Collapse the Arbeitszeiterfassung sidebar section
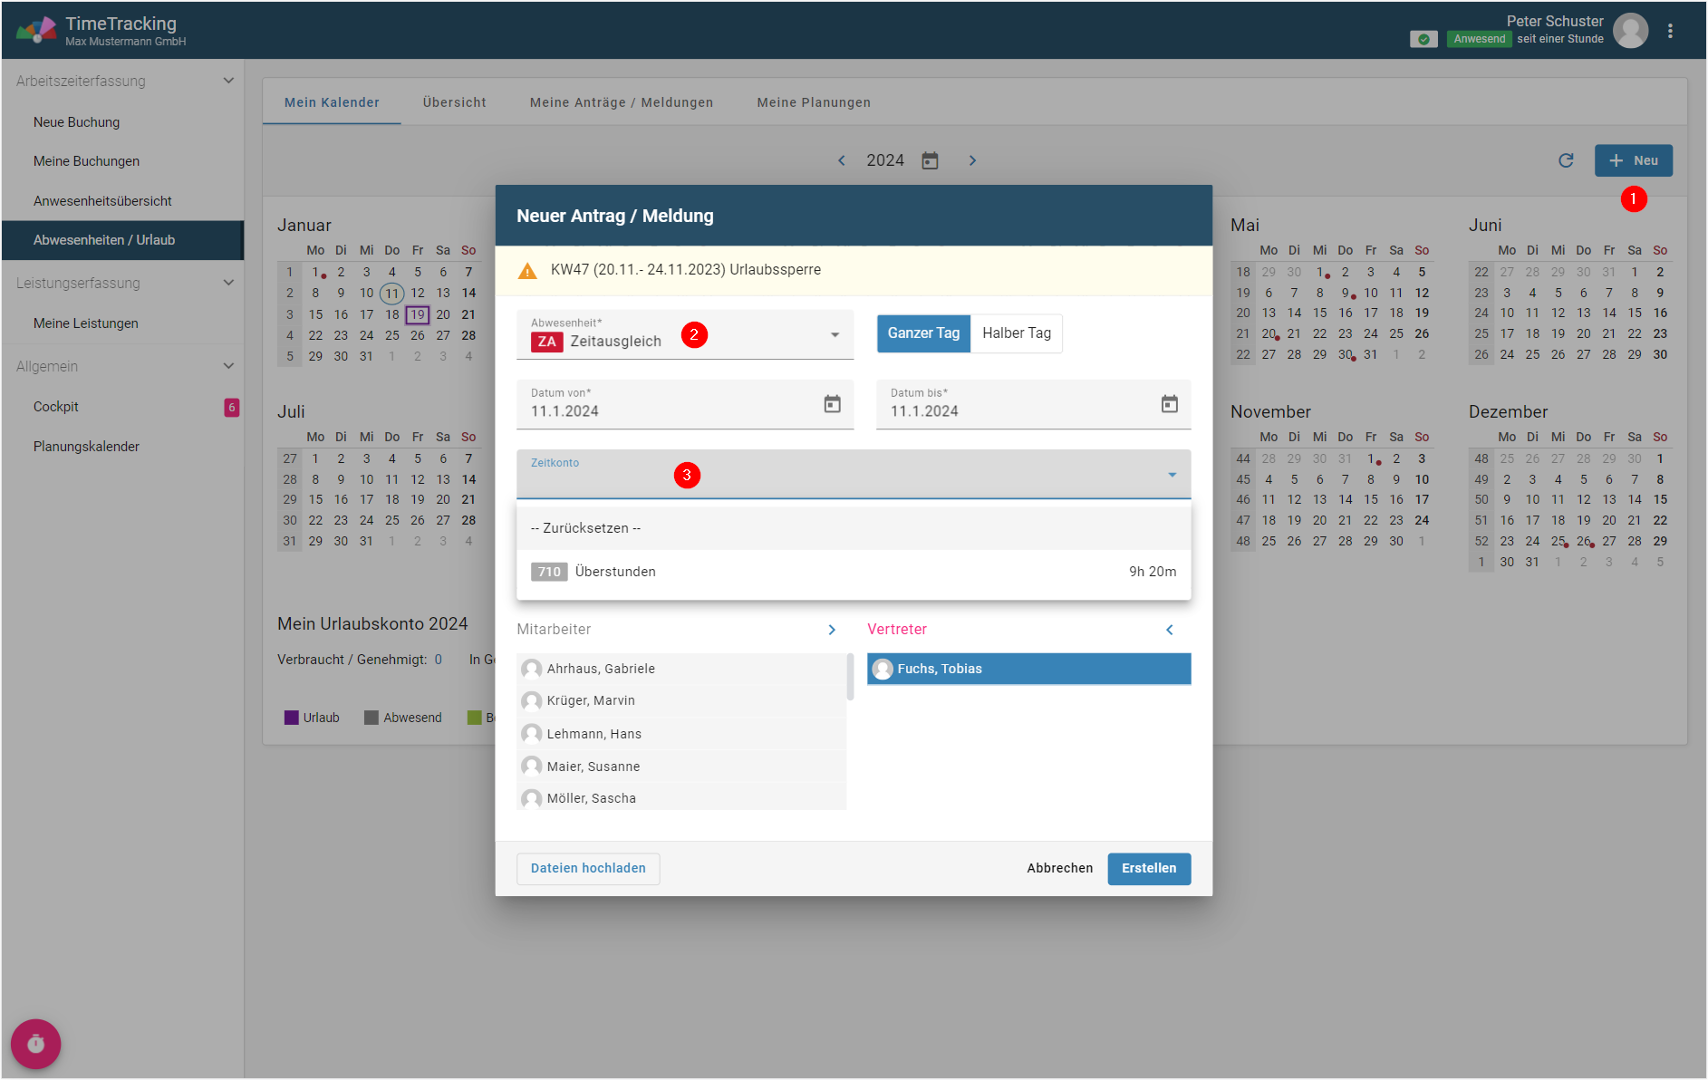The width and height of the screenshot is (1708, 1080). [x=228, y=81]
